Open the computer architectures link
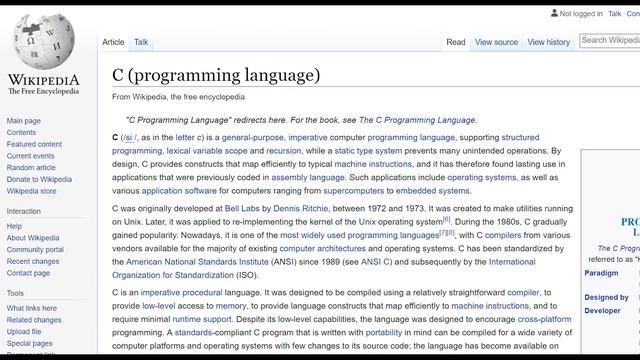640x360 pixels. (322, 249)
